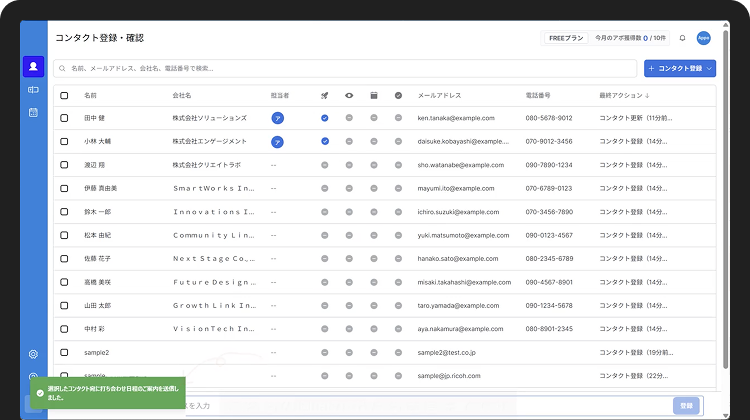750x420 pixels.
Task: Open the notification bell
Action: tap(682, 38)
